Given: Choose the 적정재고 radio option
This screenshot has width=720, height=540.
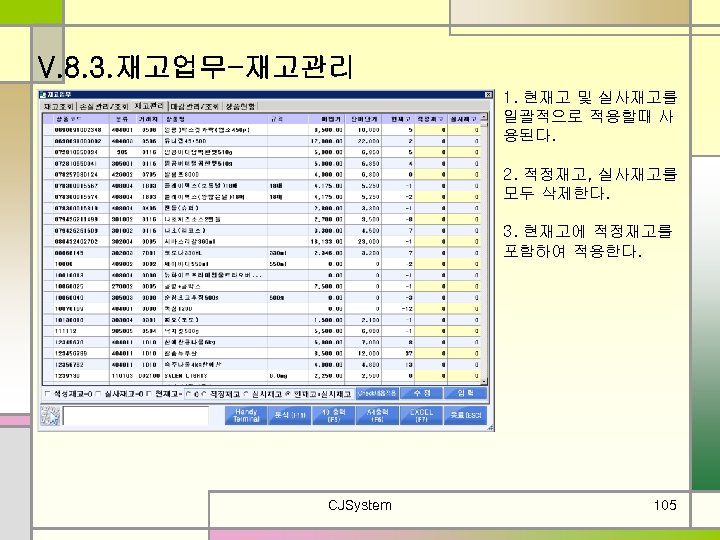Looking at the screenshot, I should tap(203, 394).
